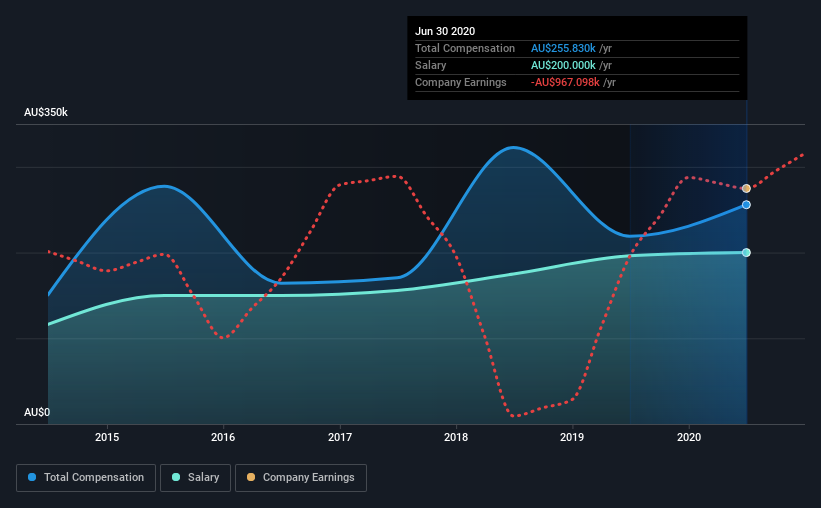The width and height of the screenshot is (821, 508).
Task: Toggle the Company Earnings legend button
Action: (301, 478)
